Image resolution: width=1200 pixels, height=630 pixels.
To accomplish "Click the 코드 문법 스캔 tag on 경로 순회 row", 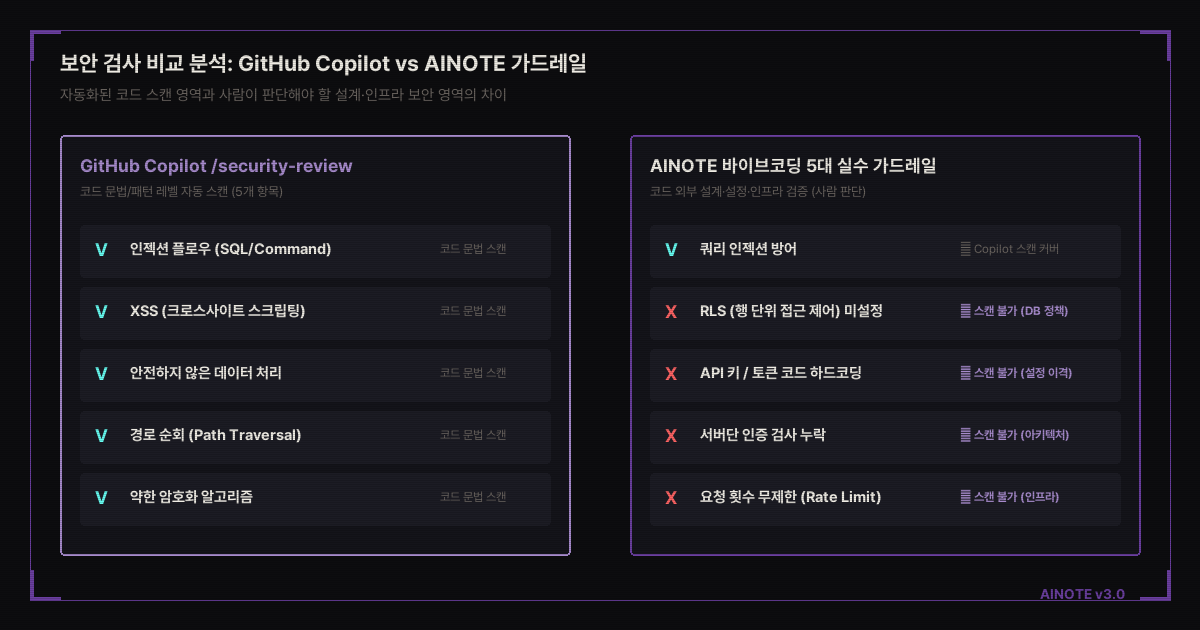I will pos(473,435).
